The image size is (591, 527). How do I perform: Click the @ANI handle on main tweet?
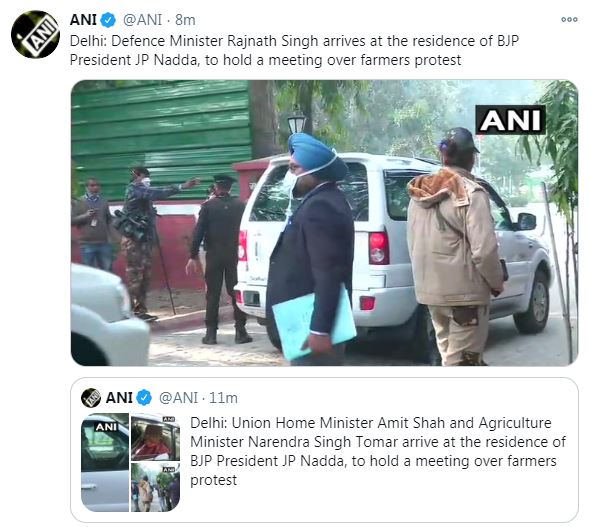point(143,20)
